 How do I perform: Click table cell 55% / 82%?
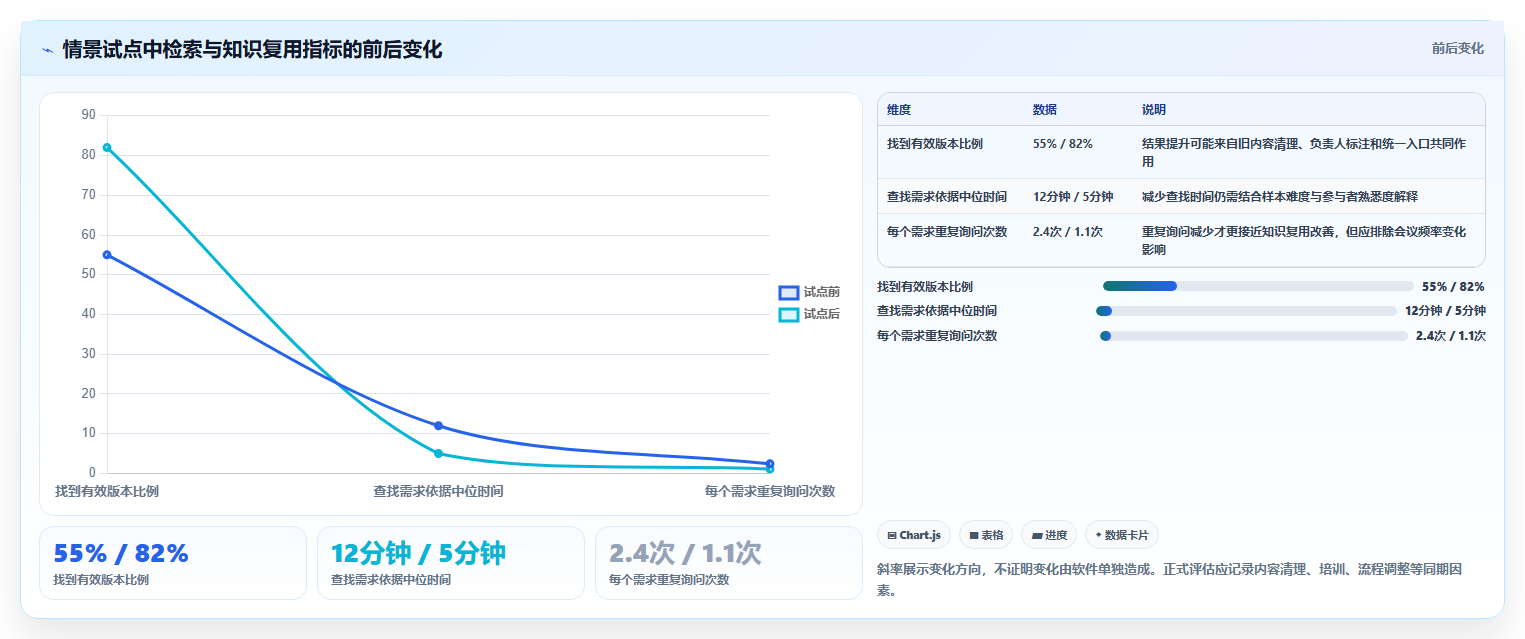1063,144
